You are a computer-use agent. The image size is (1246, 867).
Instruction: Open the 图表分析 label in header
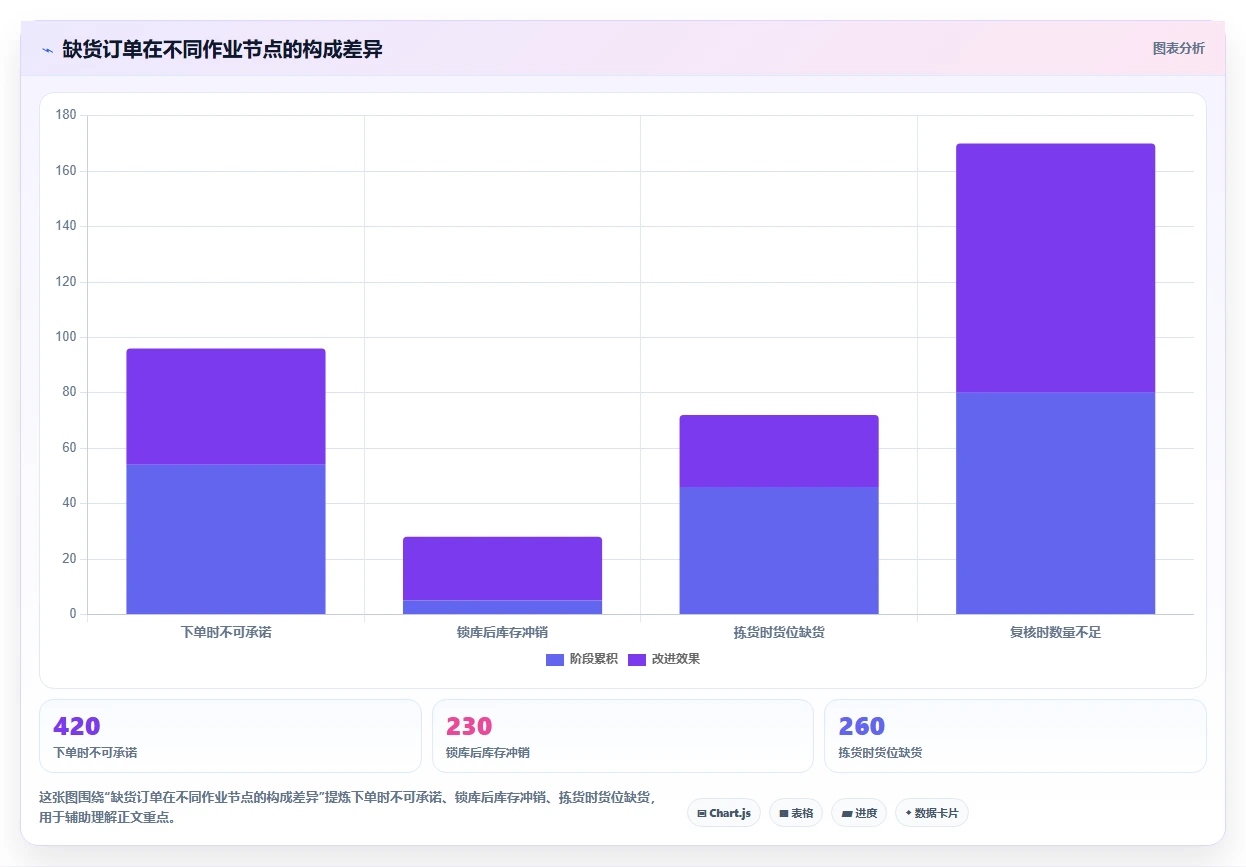[x=1179, y=48]
